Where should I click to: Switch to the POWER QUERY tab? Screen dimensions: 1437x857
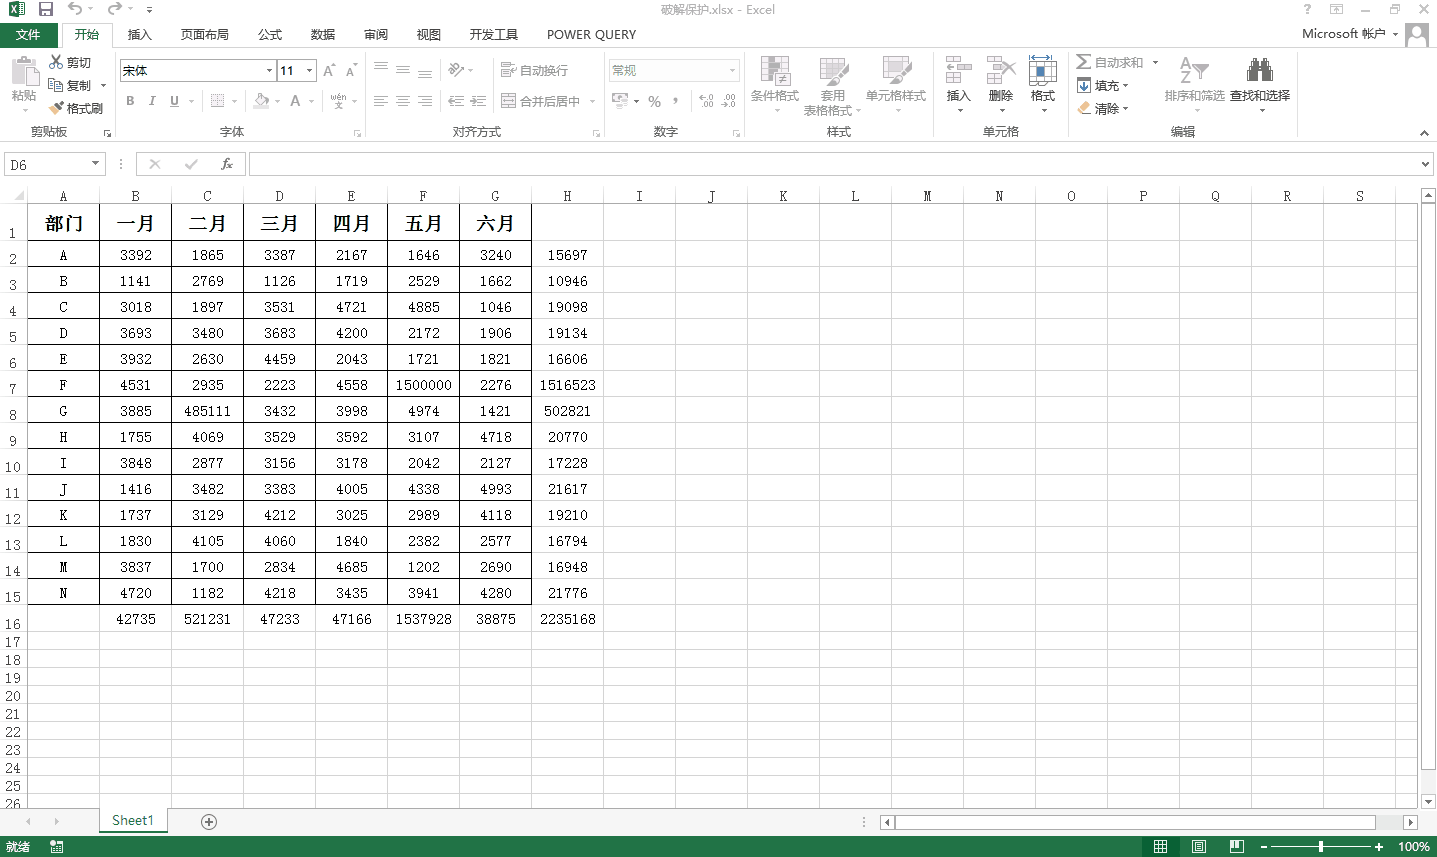(x=591, y=34)
